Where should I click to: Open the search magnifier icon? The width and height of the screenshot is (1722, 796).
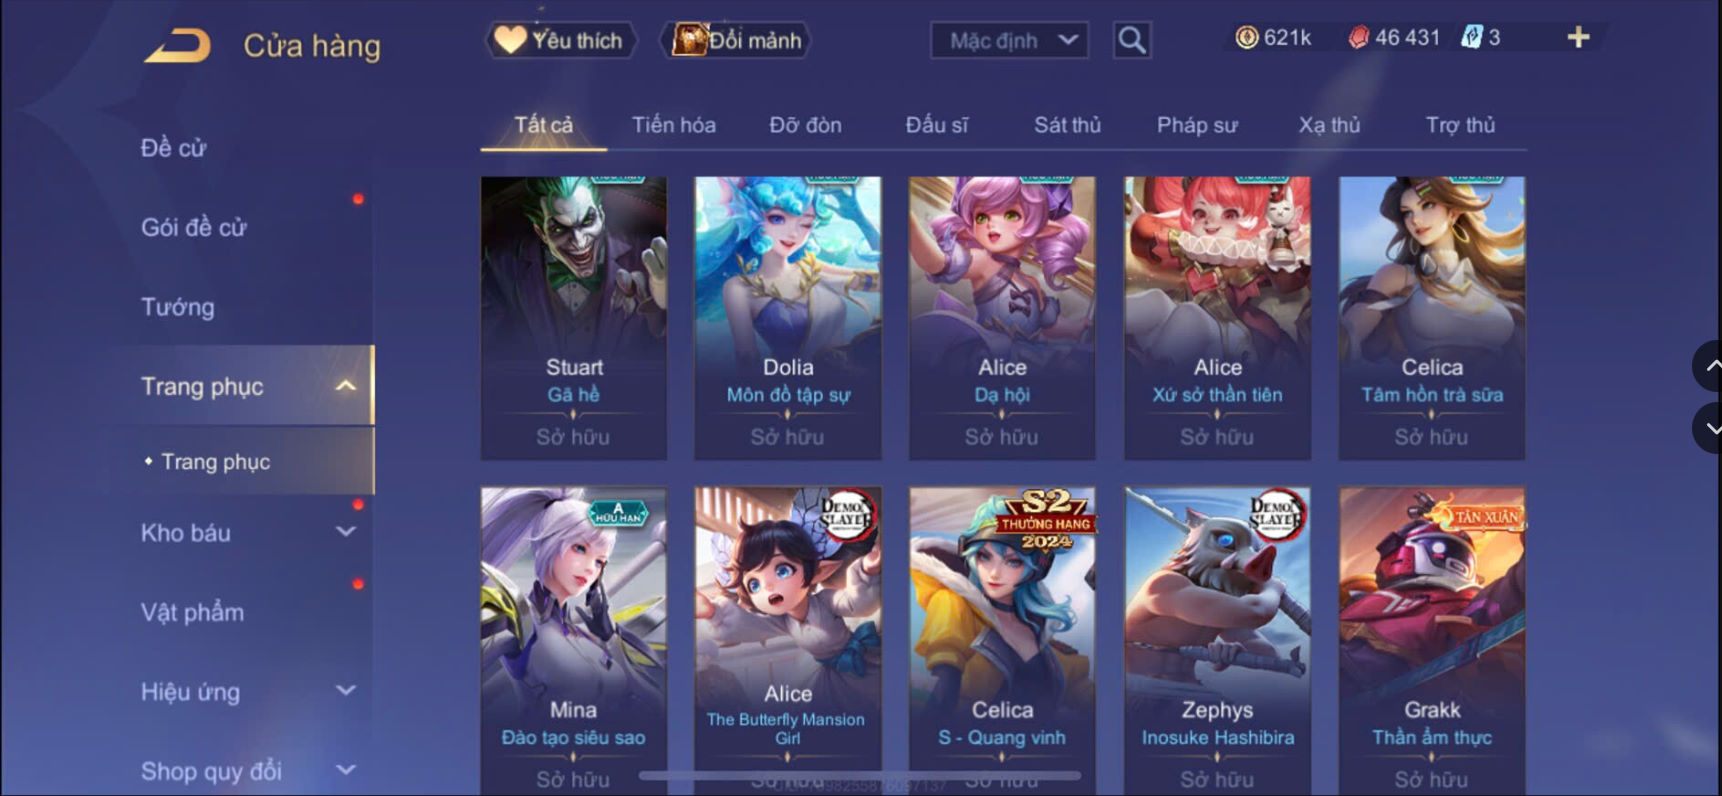coord(1132,40)
